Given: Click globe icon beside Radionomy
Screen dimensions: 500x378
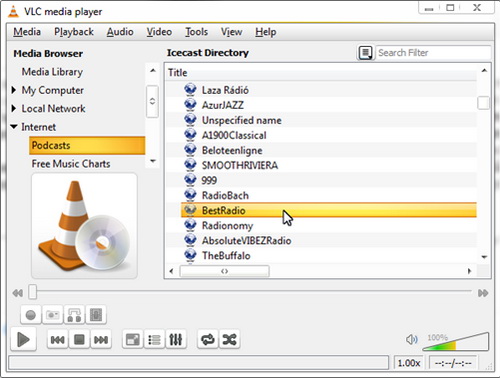Looking at the screenshot, I should tap(190, 225).
